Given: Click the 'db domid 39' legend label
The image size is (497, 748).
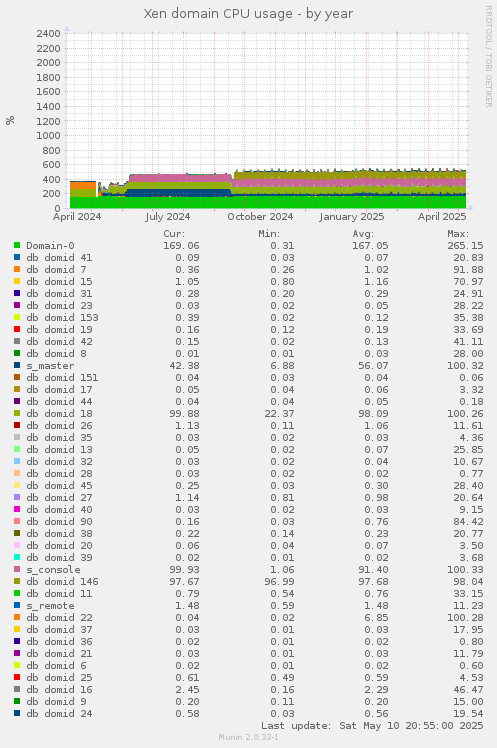Looking at the screenshot, I should point(59,558).
